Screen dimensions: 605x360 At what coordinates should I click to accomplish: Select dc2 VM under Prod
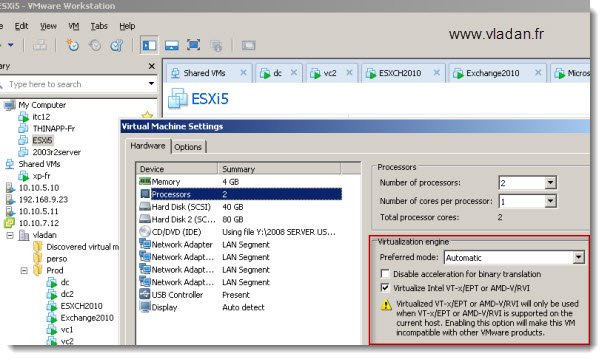[x=67, y=294]
